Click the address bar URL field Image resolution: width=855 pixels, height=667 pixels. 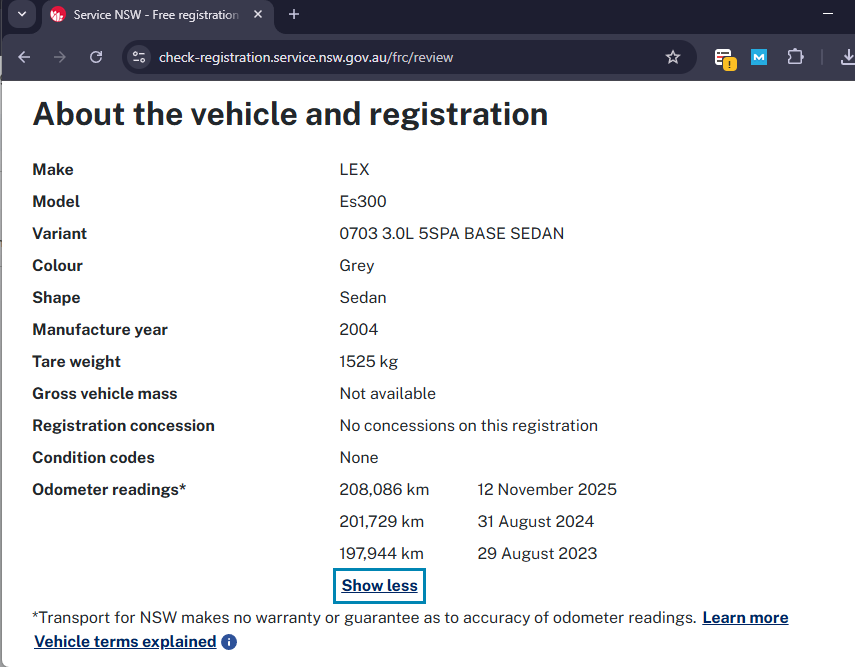click(400, 57)
